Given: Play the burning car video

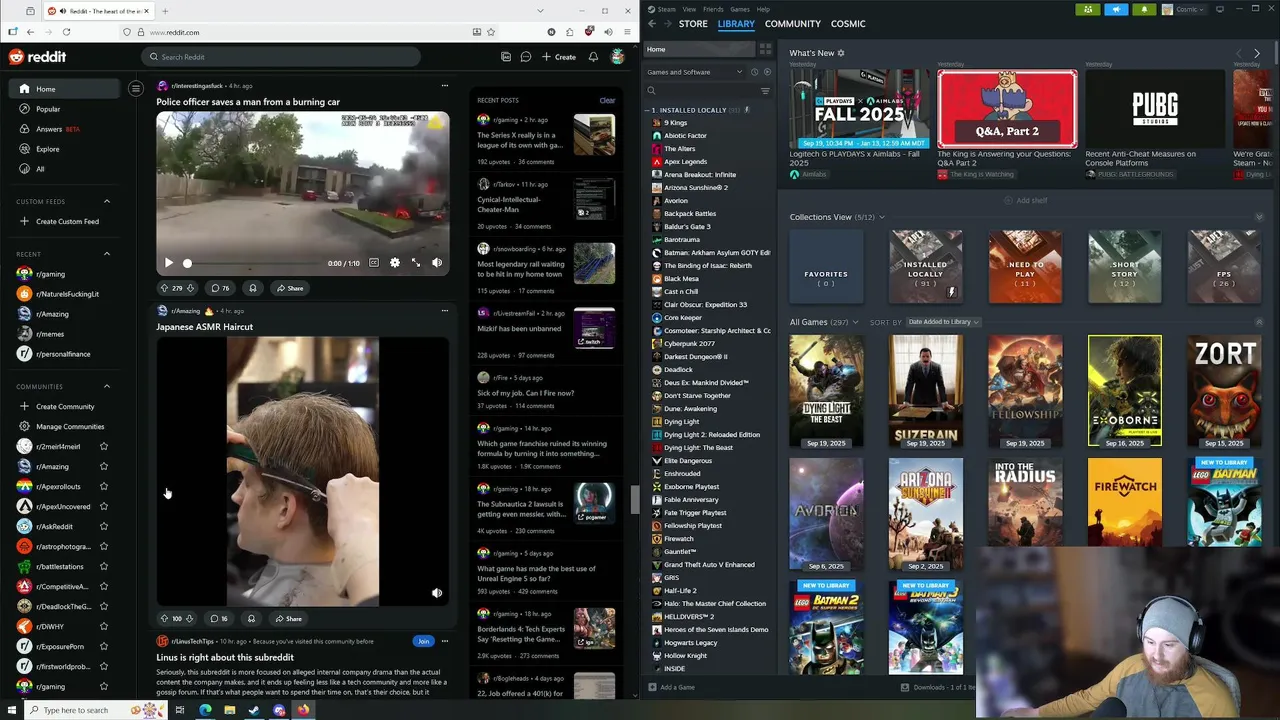Looking at the screenshot, I should pyautogui.click(x=169, y=263).
